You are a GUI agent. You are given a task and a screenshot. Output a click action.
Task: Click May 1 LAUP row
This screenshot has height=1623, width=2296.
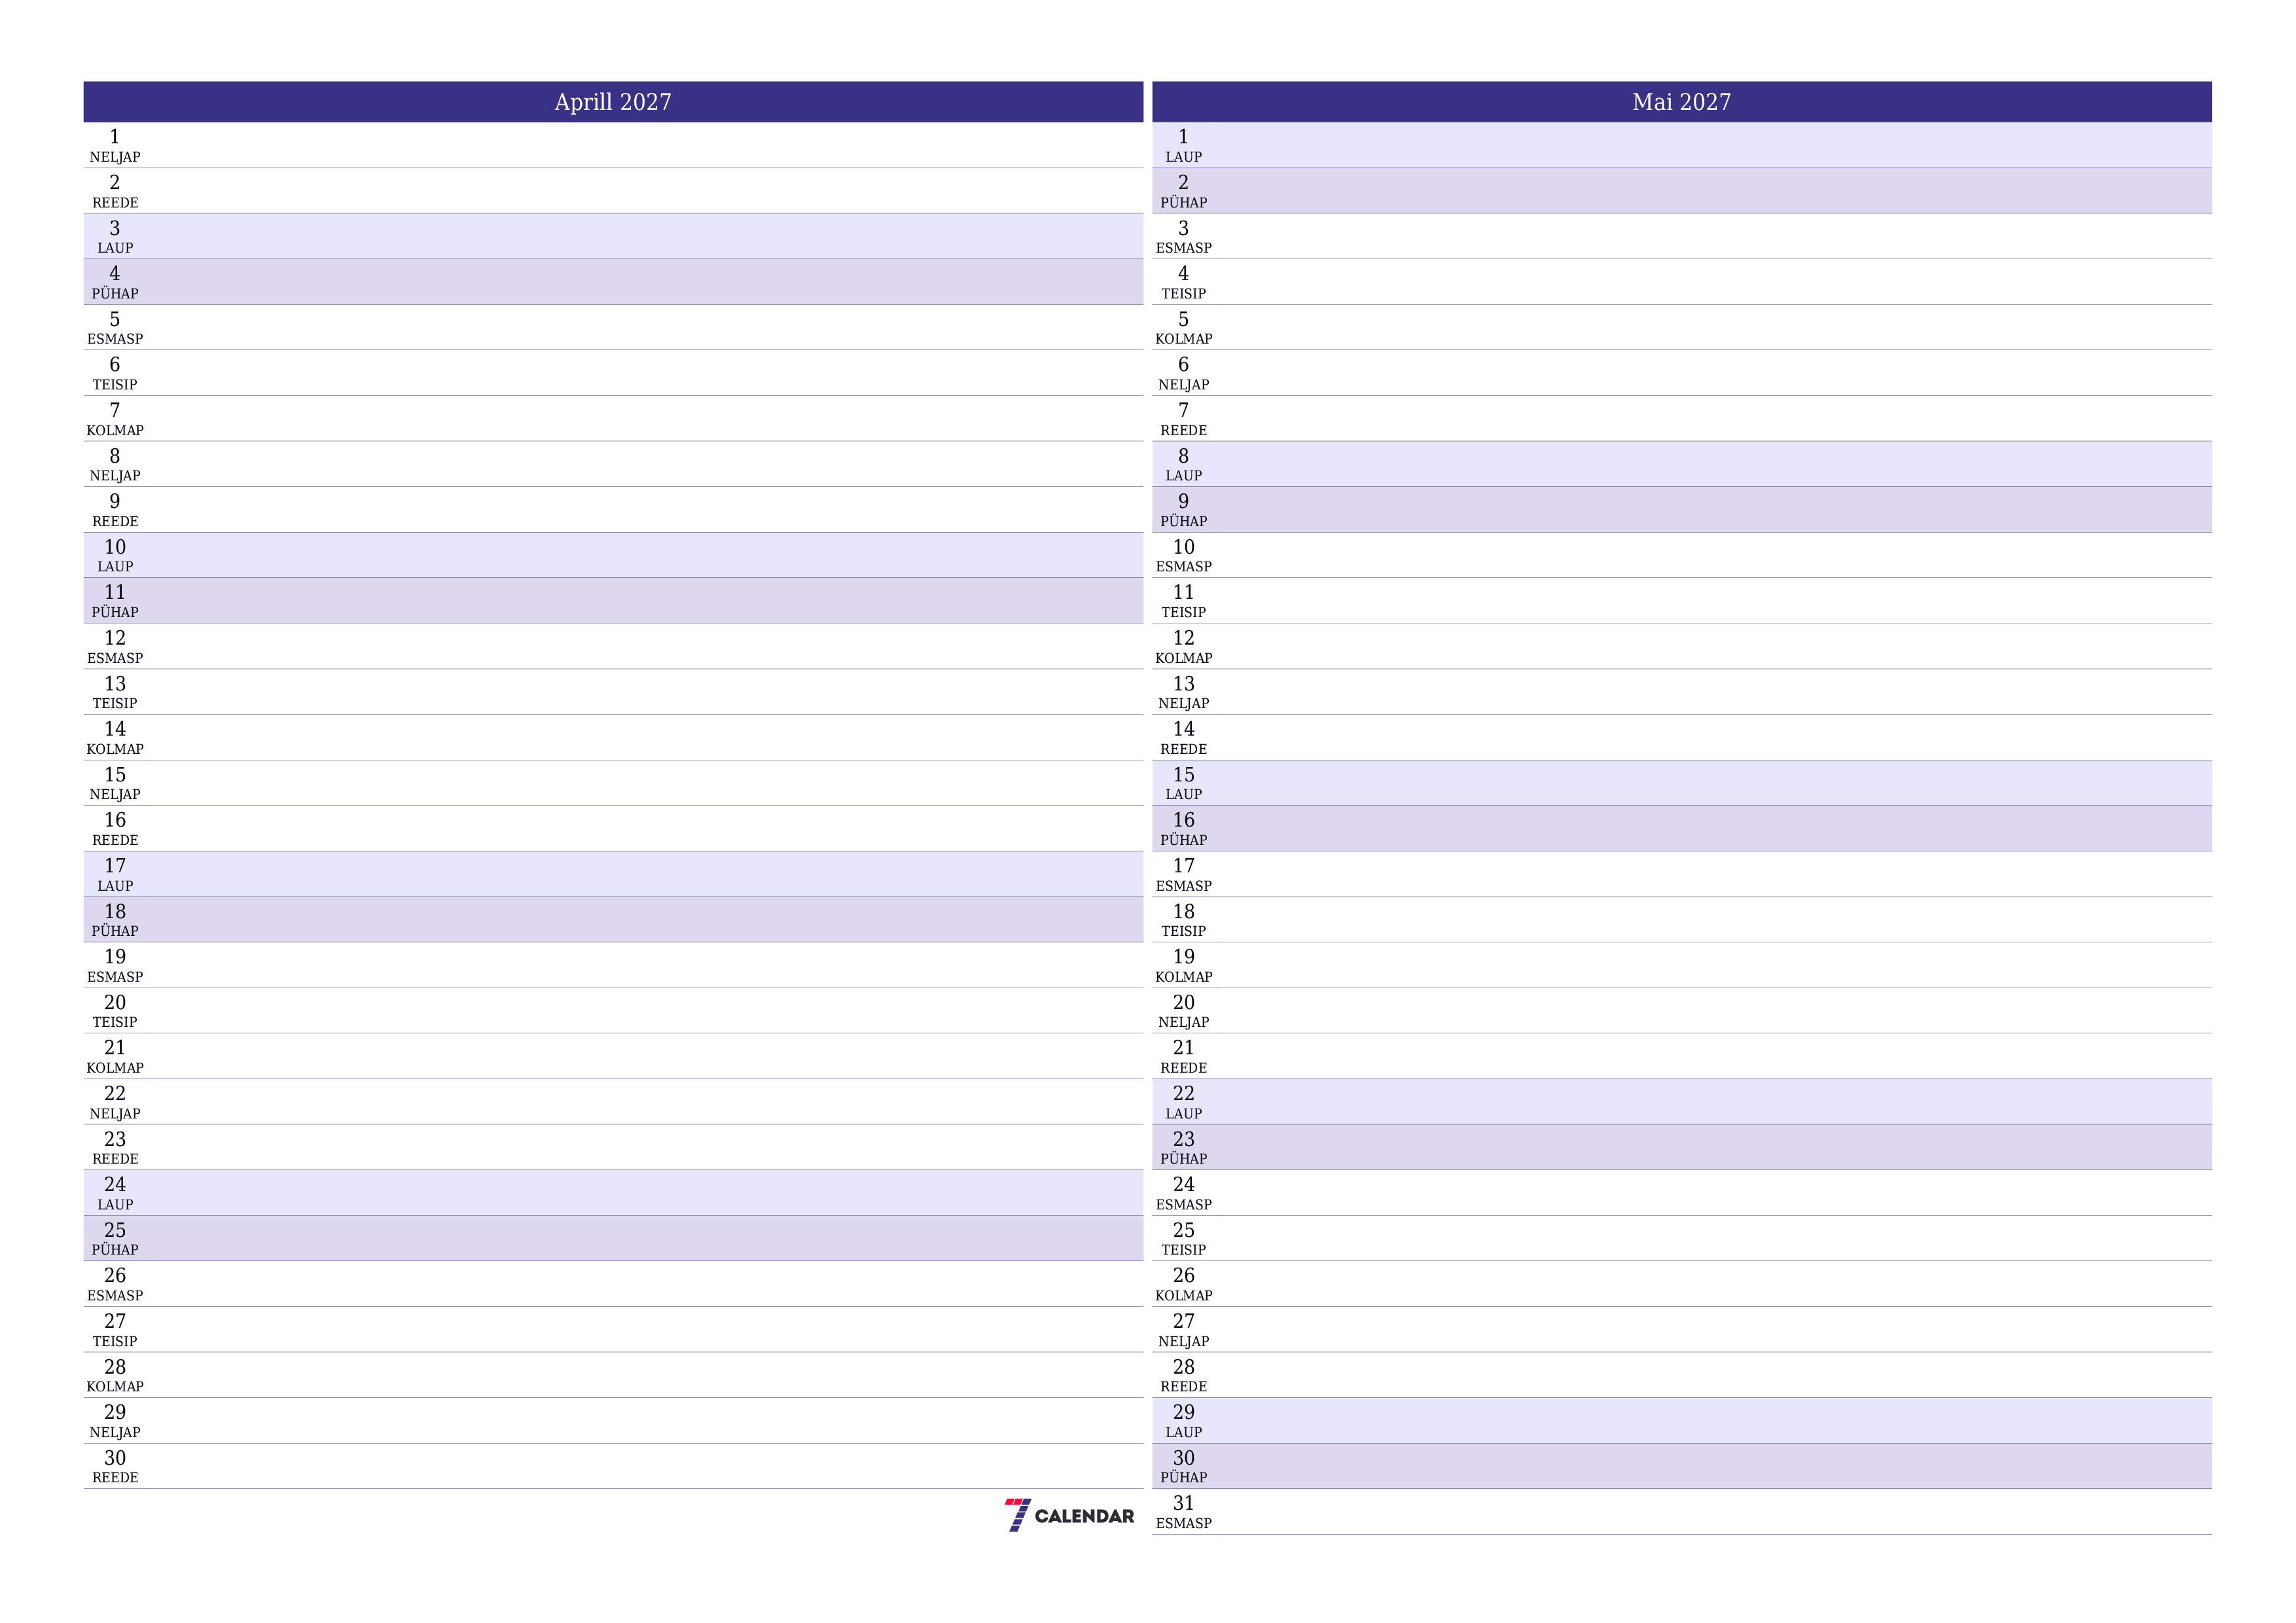point(1682,145)
